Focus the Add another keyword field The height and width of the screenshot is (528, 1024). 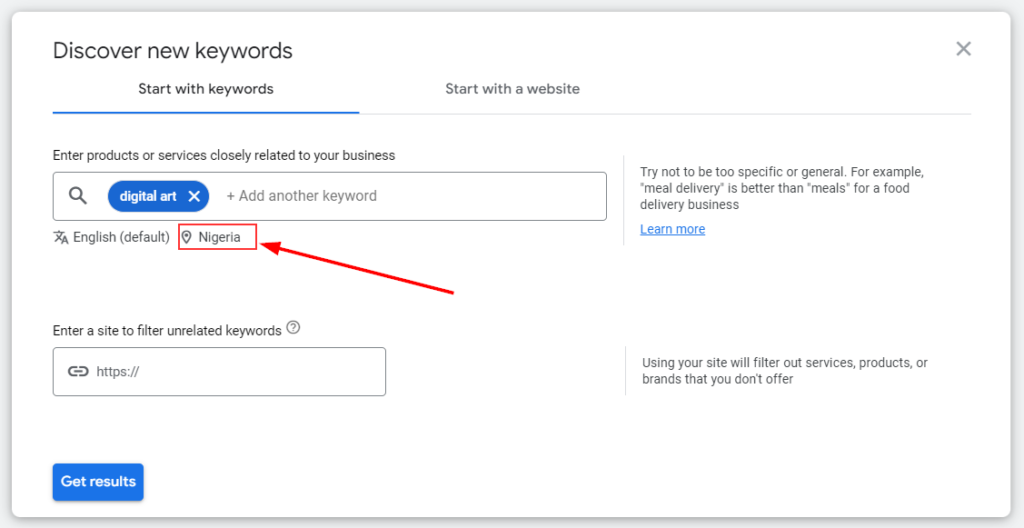click(x=302, y=196)
